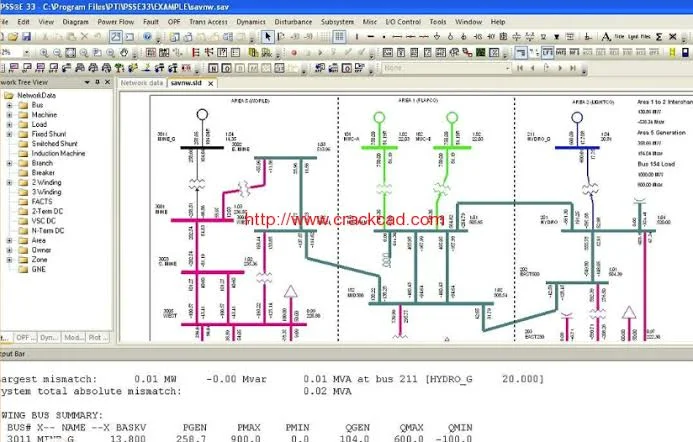Open a file with the folder icon
The height and width of the screenshot is (442, 693).
coord(13,37)
